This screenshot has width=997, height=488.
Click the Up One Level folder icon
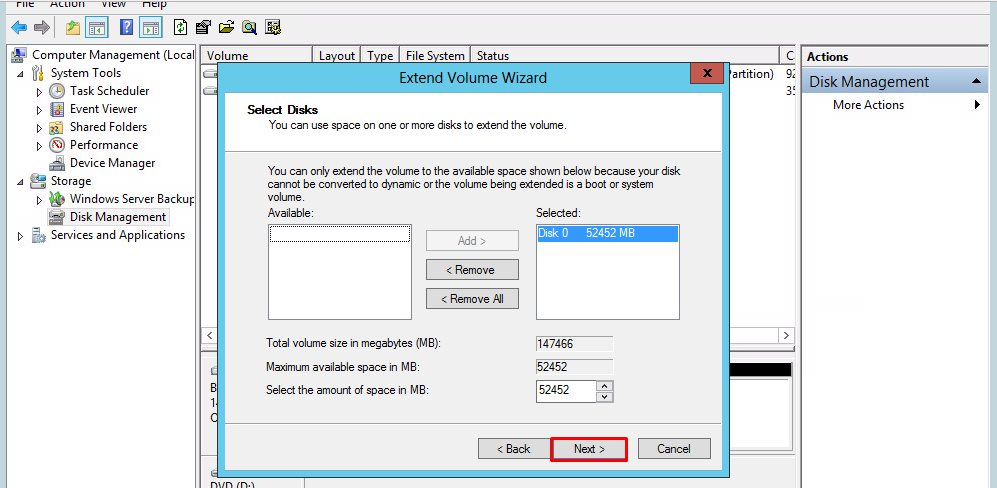[x=72, y=27]
